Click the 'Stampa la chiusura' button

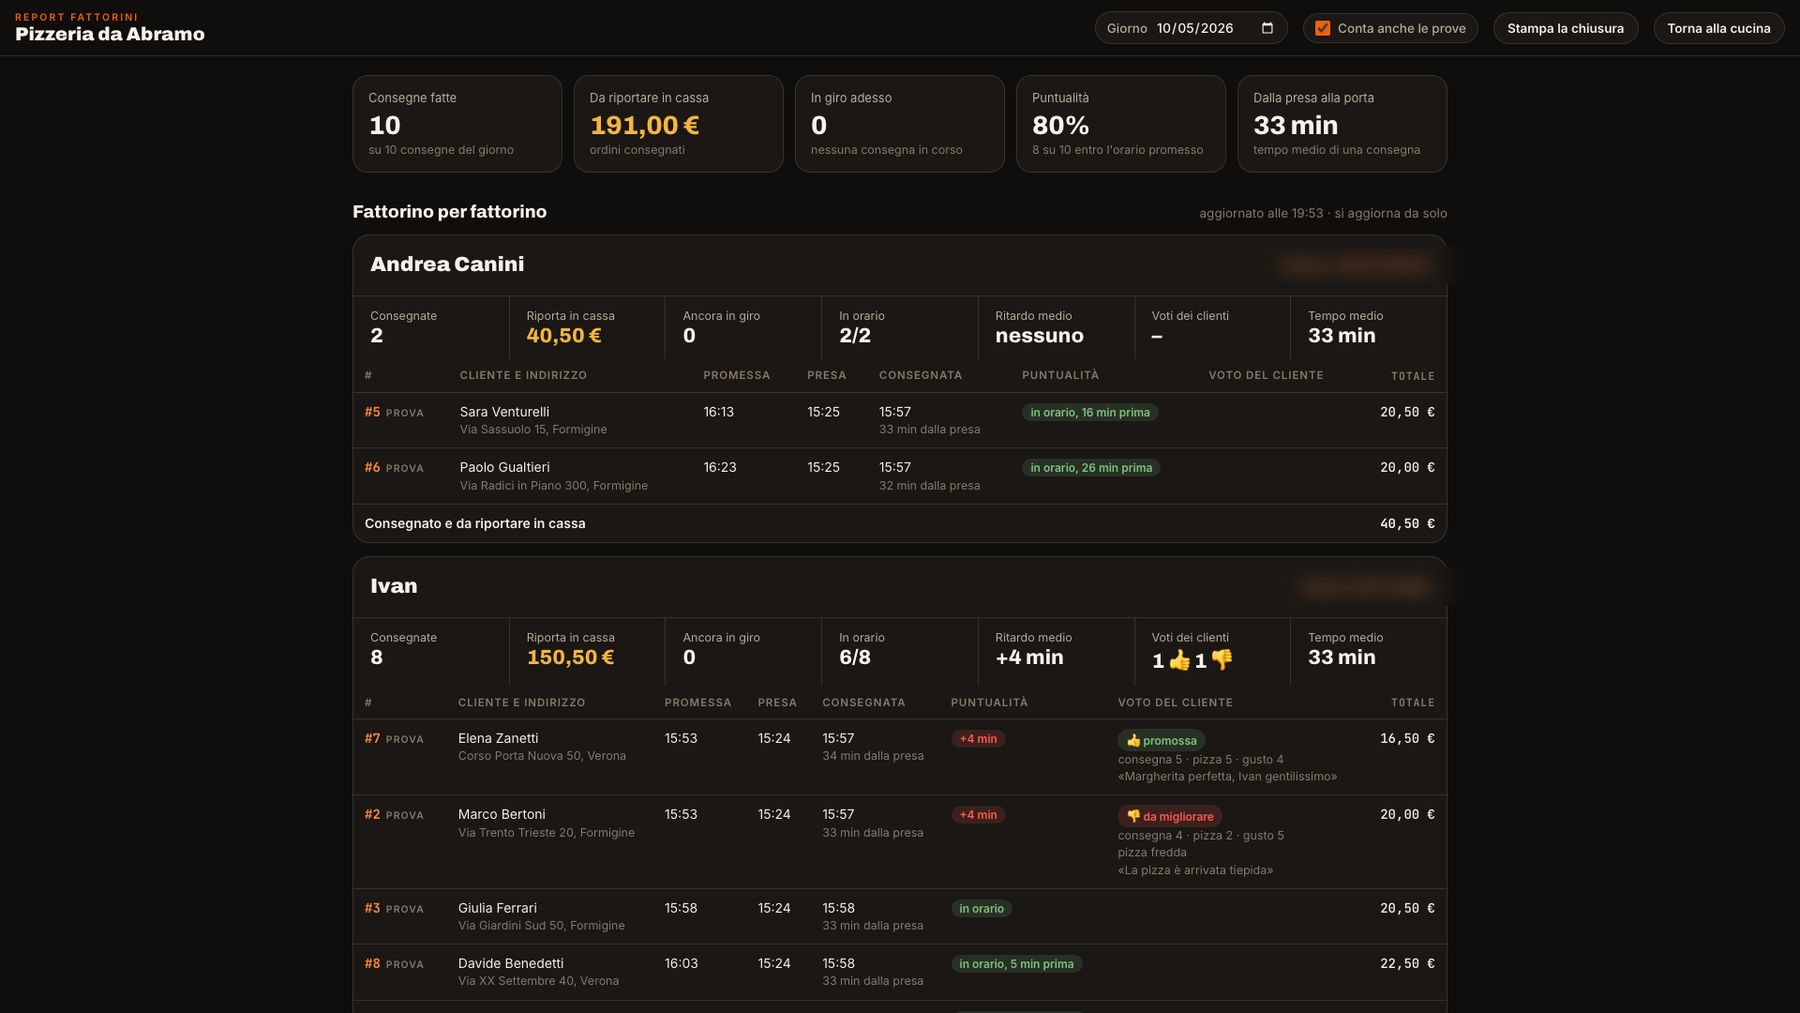tap(1565, 28)
